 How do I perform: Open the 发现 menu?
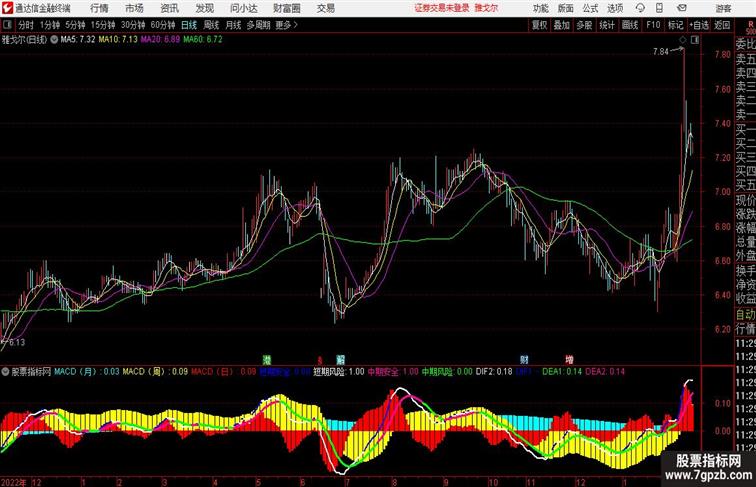[x=204, y=8]
